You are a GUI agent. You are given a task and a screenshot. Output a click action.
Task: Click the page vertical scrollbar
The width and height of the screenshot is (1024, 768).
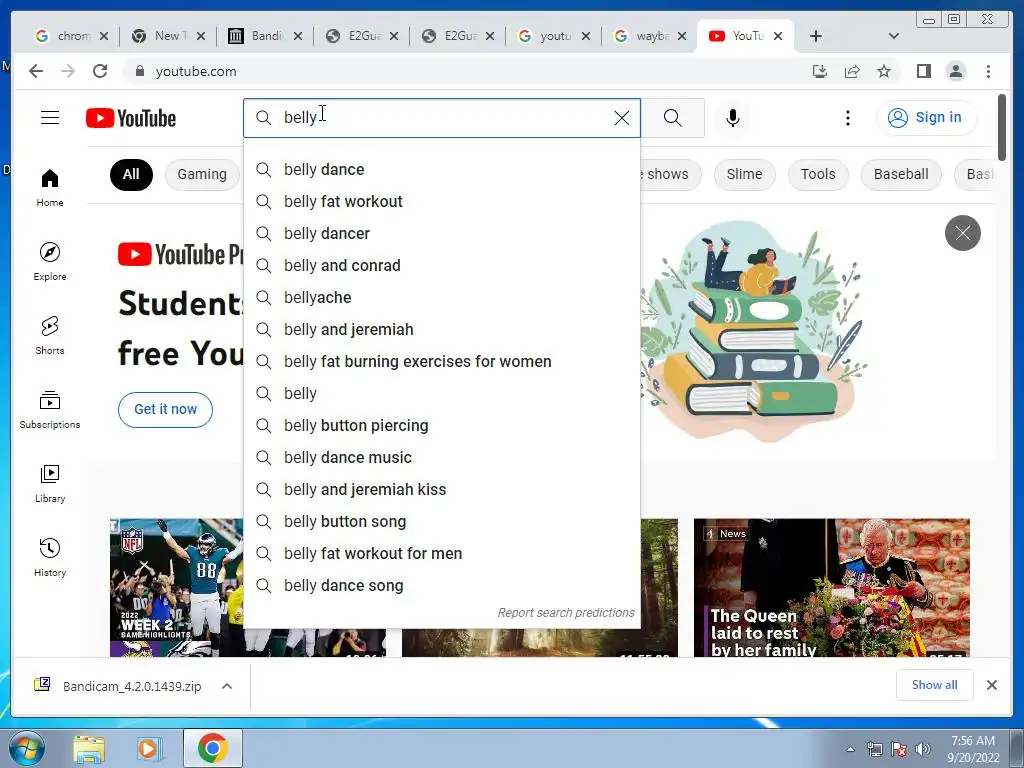(1002, 127)
